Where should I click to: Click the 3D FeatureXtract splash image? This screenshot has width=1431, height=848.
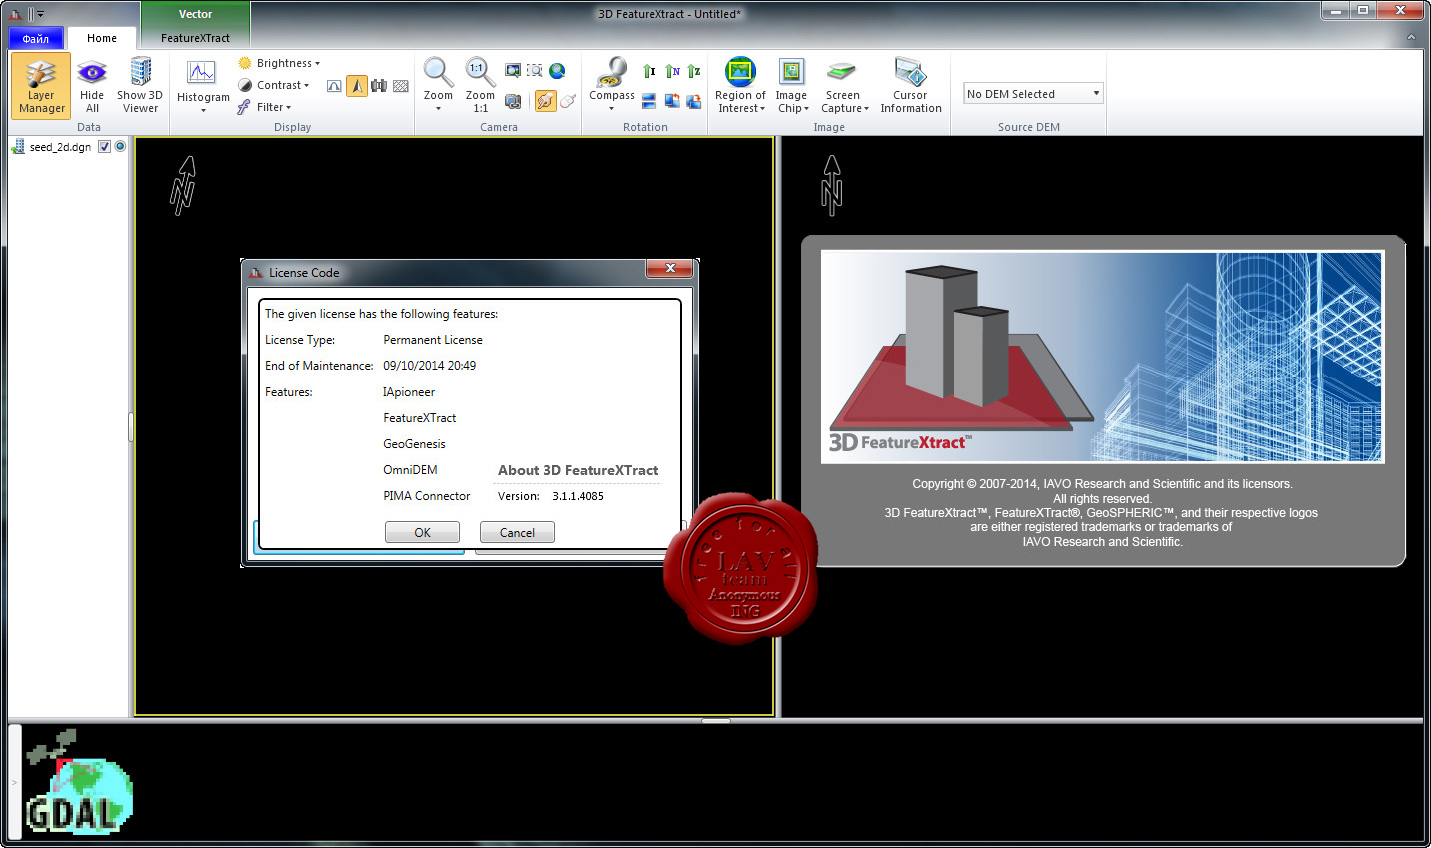[1102, 357]
